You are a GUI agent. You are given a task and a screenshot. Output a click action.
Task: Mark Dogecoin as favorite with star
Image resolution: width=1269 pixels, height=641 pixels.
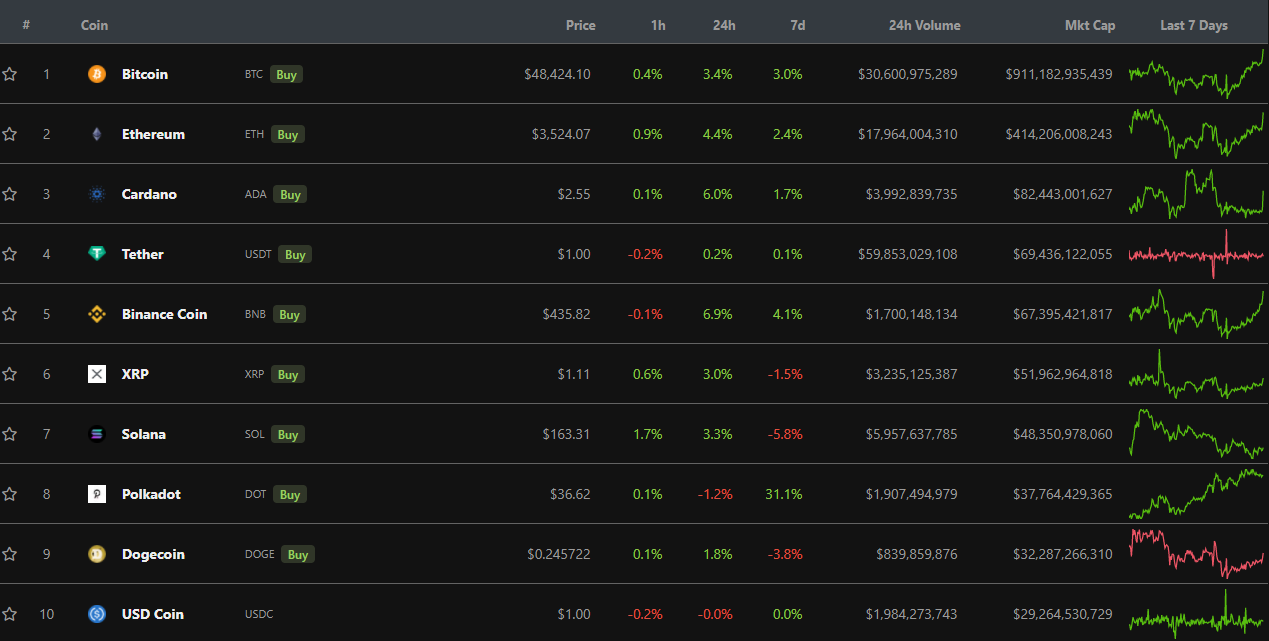coord(10,554)
